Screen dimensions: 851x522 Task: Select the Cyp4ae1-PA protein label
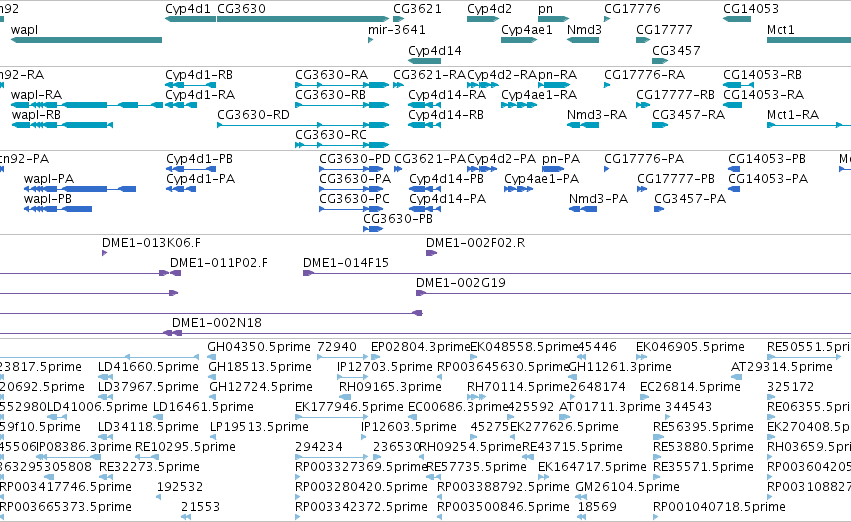tap(542, 179)
